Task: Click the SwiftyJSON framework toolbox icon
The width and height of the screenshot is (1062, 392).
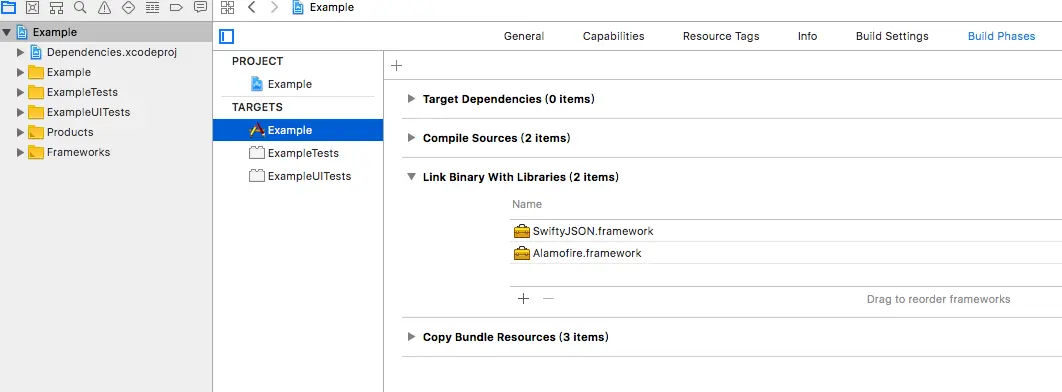Action: tap(522, 231)
